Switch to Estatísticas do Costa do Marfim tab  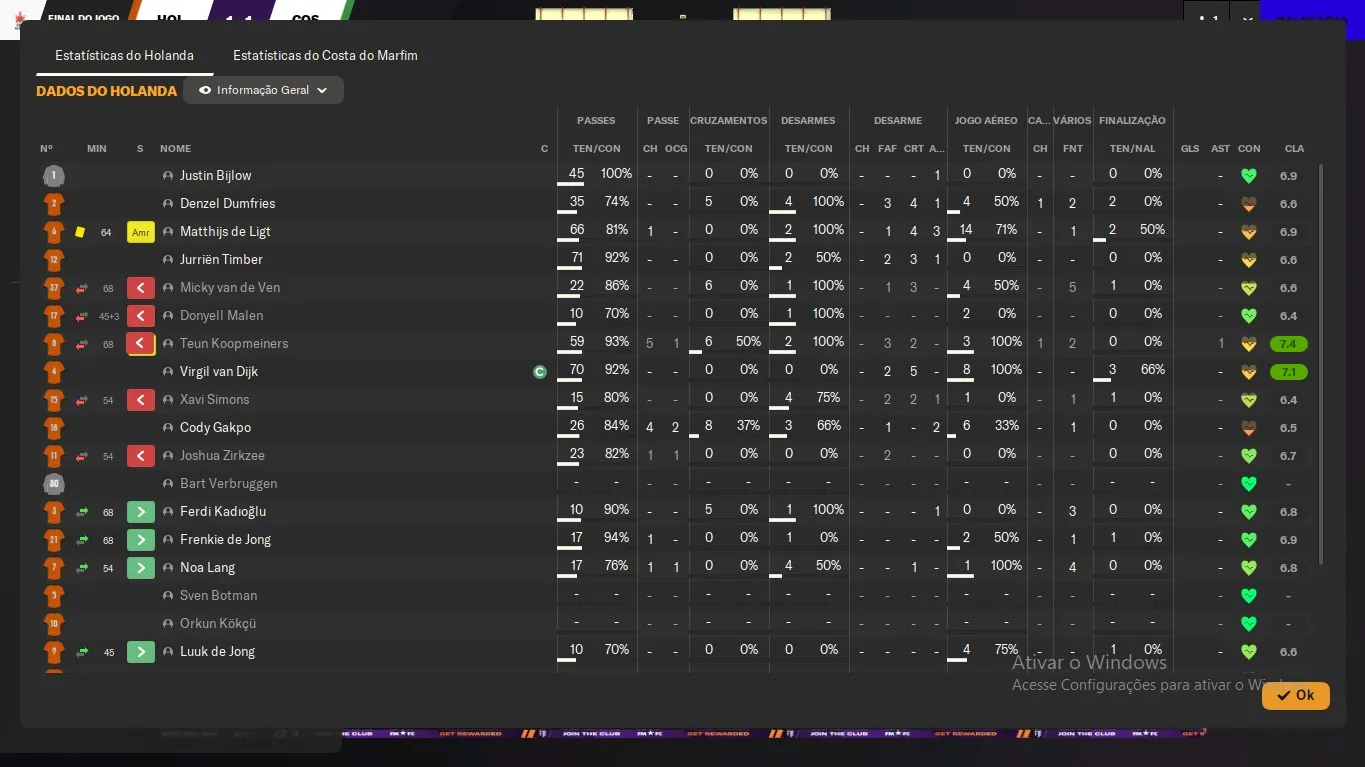(x=325, y=56)
